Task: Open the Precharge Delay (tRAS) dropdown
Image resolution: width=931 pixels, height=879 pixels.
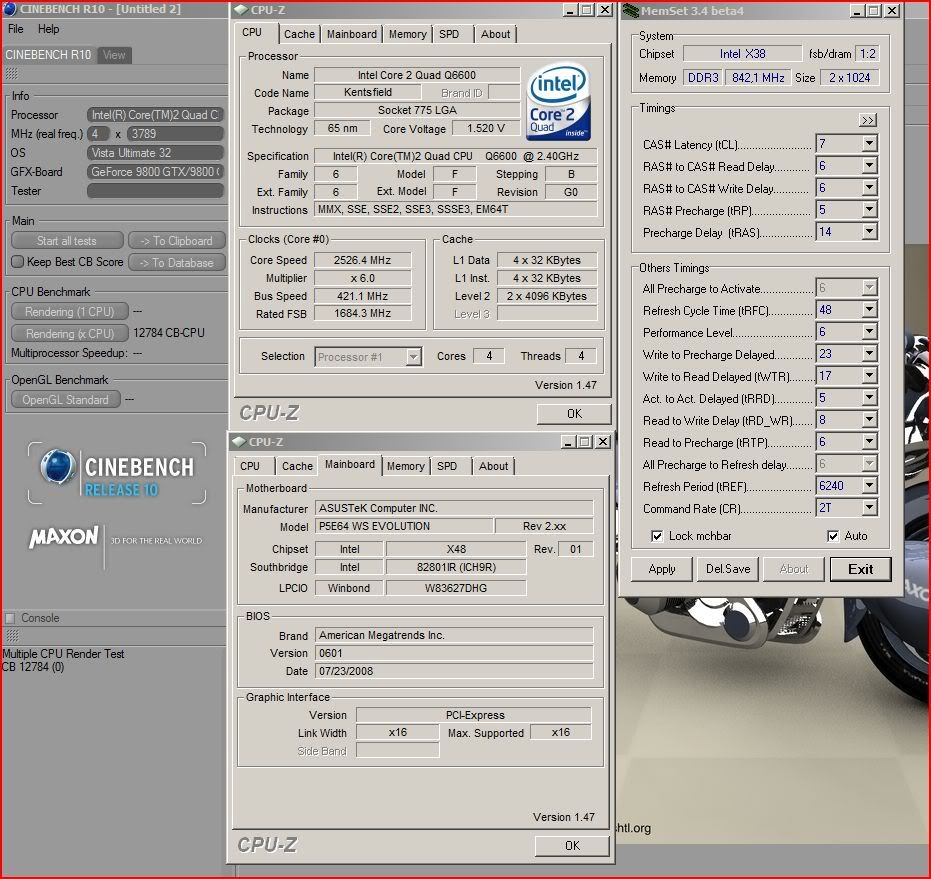Action: point(869,232)
